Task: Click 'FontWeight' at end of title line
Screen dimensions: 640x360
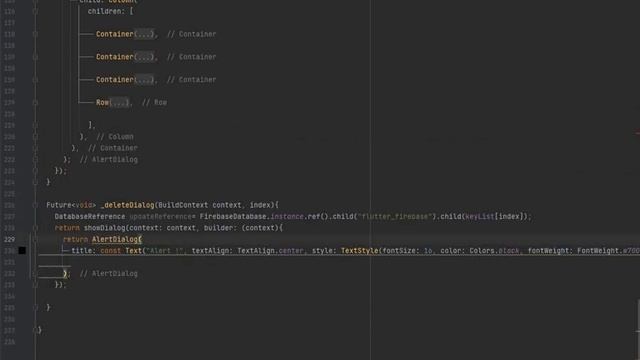Action: [x=598, y=251]
